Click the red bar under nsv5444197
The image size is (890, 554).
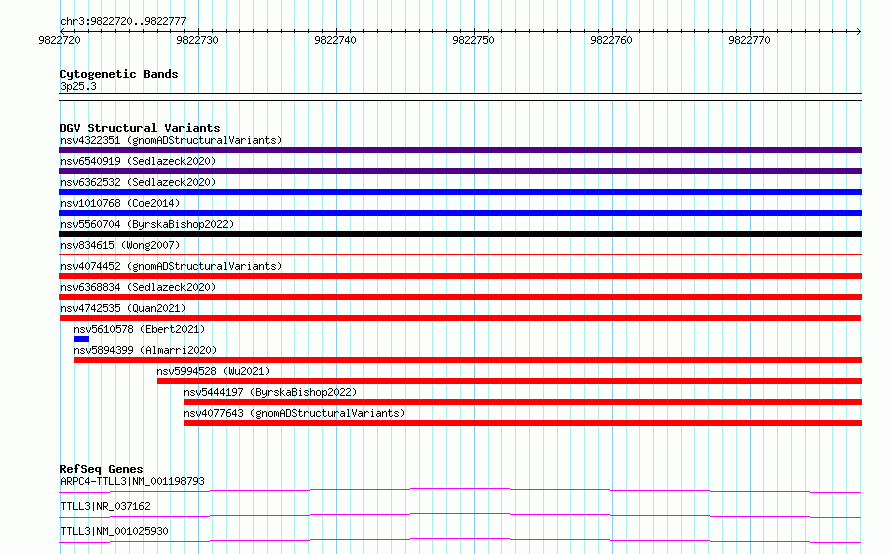(x=523, y=402)
